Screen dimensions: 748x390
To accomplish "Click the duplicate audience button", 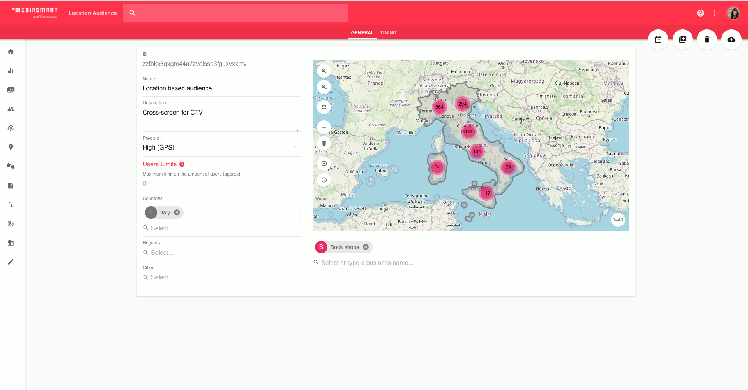I will (683, 40).
